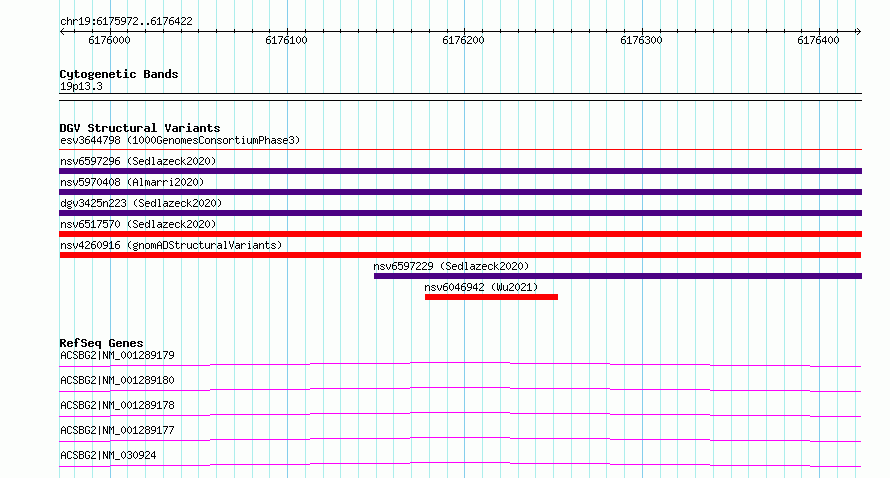Click ruler position 6176400
Screen dimensions: 890x478
click(x=818, y=40)
